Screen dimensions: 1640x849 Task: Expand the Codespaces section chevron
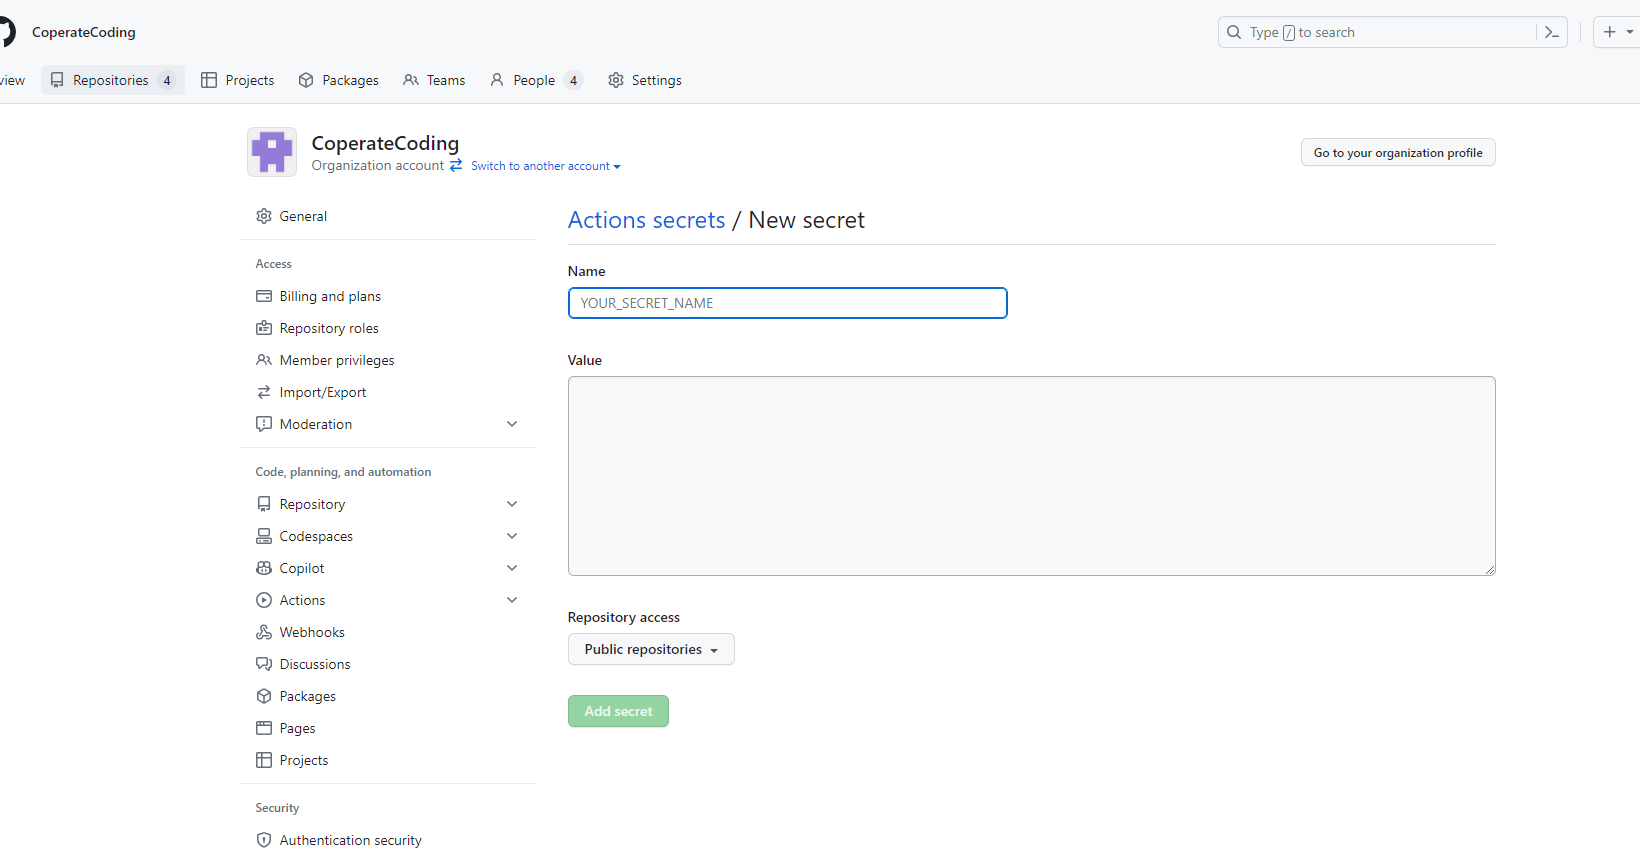point(512,536)
